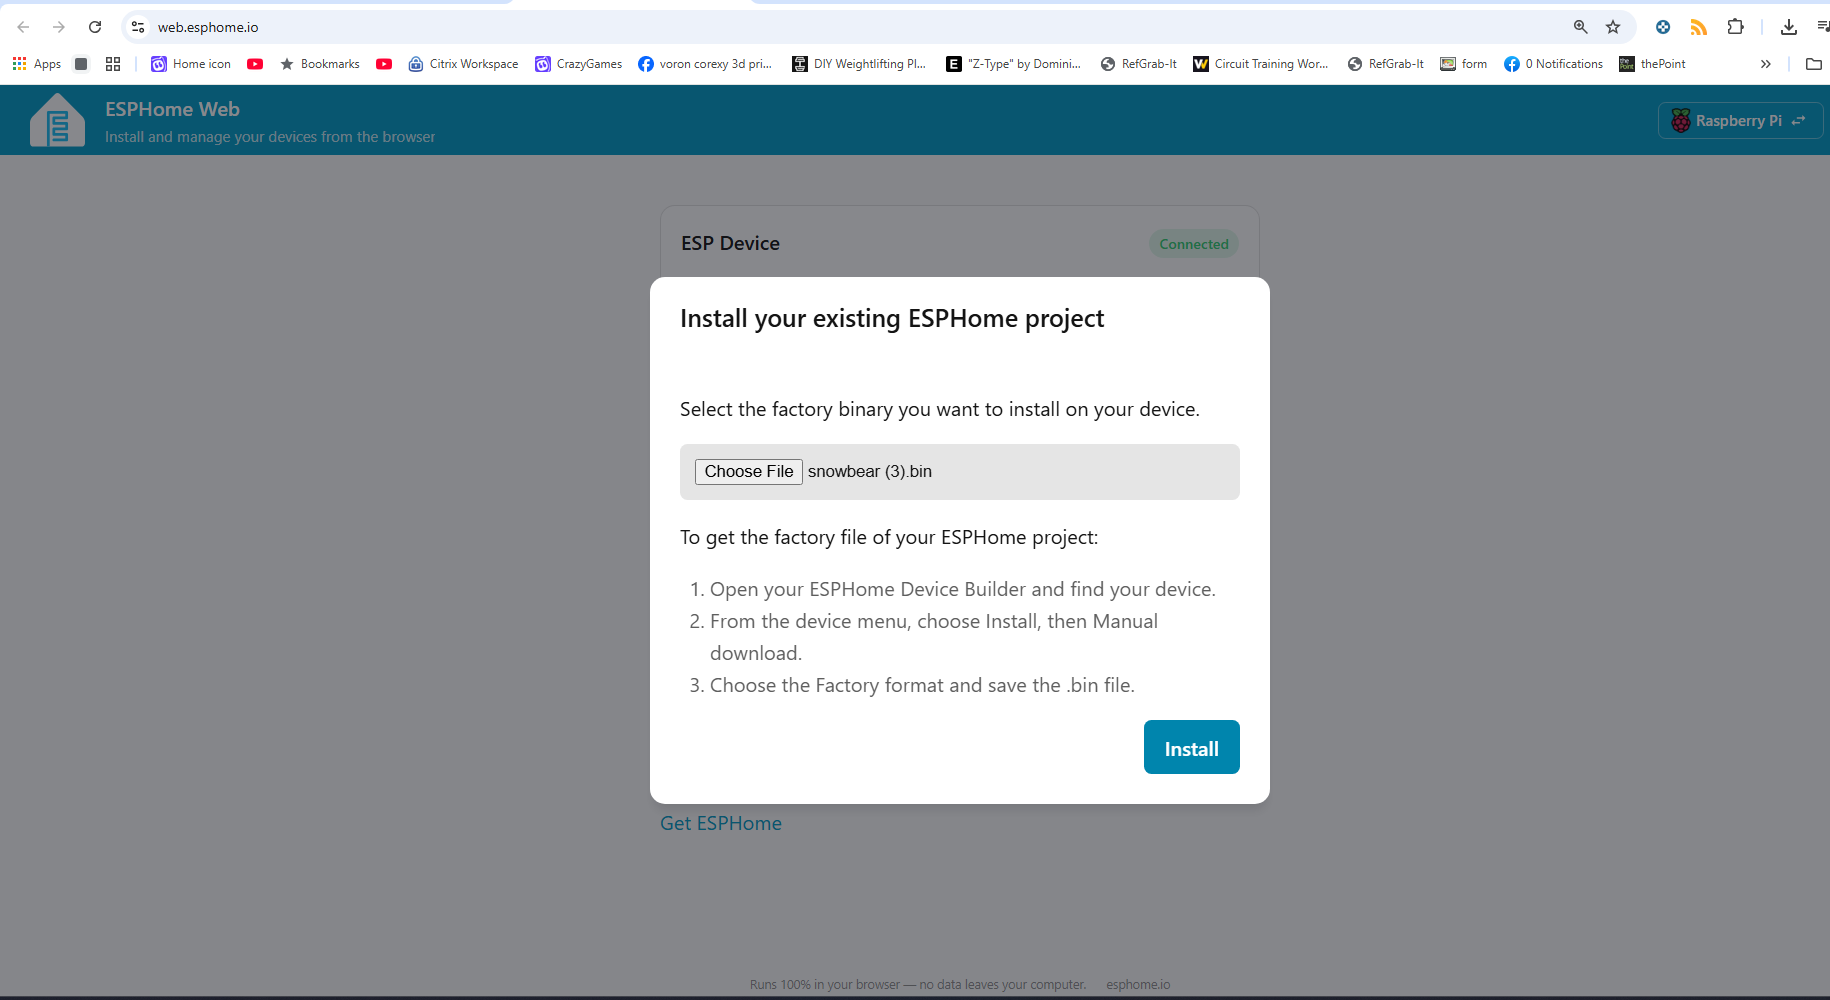The width and height of the screenshot is (1830, 1000).
Task: Click the ESP Device card title
Action: click(730, 243)
